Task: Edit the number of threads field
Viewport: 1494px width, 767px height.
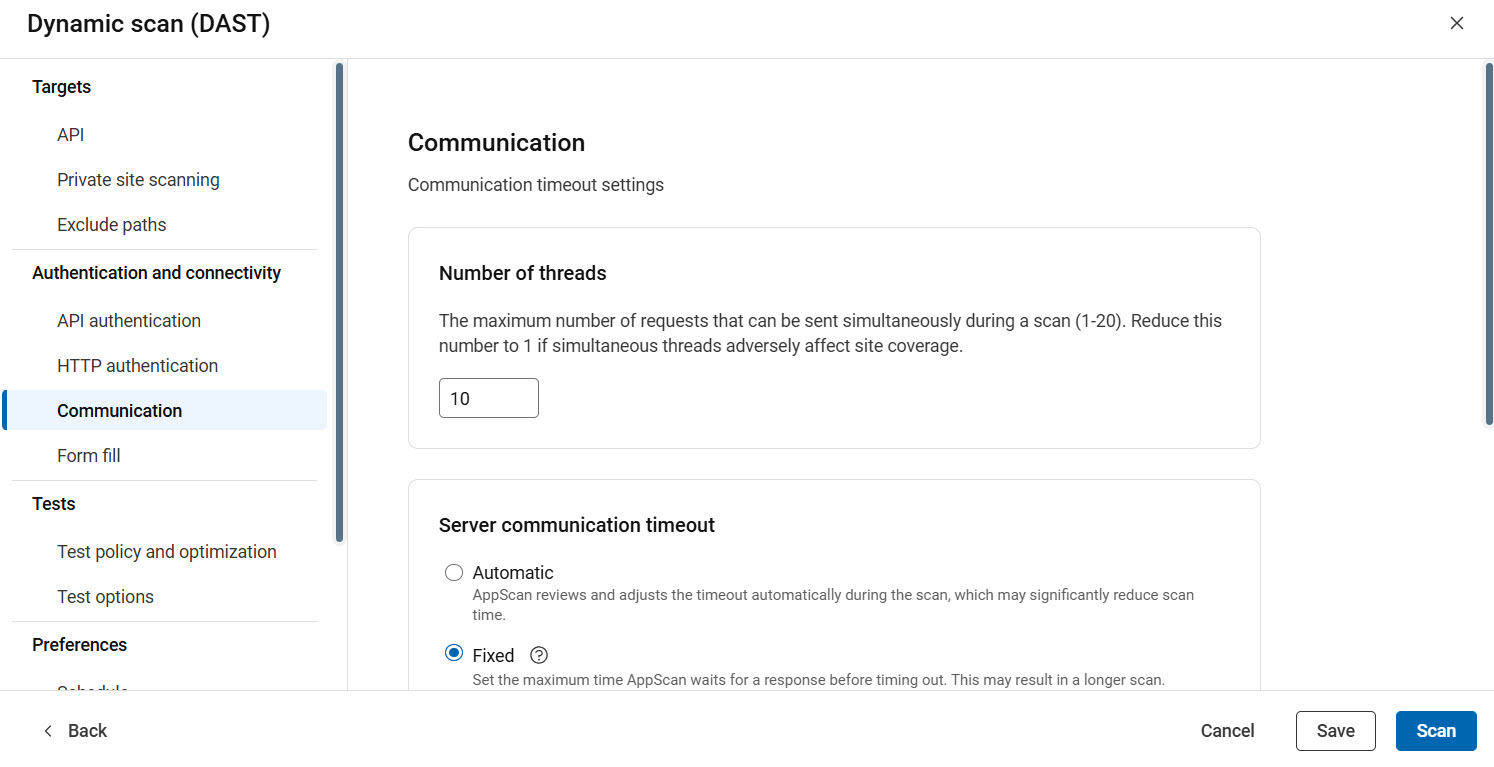Action: click(488, 397)
